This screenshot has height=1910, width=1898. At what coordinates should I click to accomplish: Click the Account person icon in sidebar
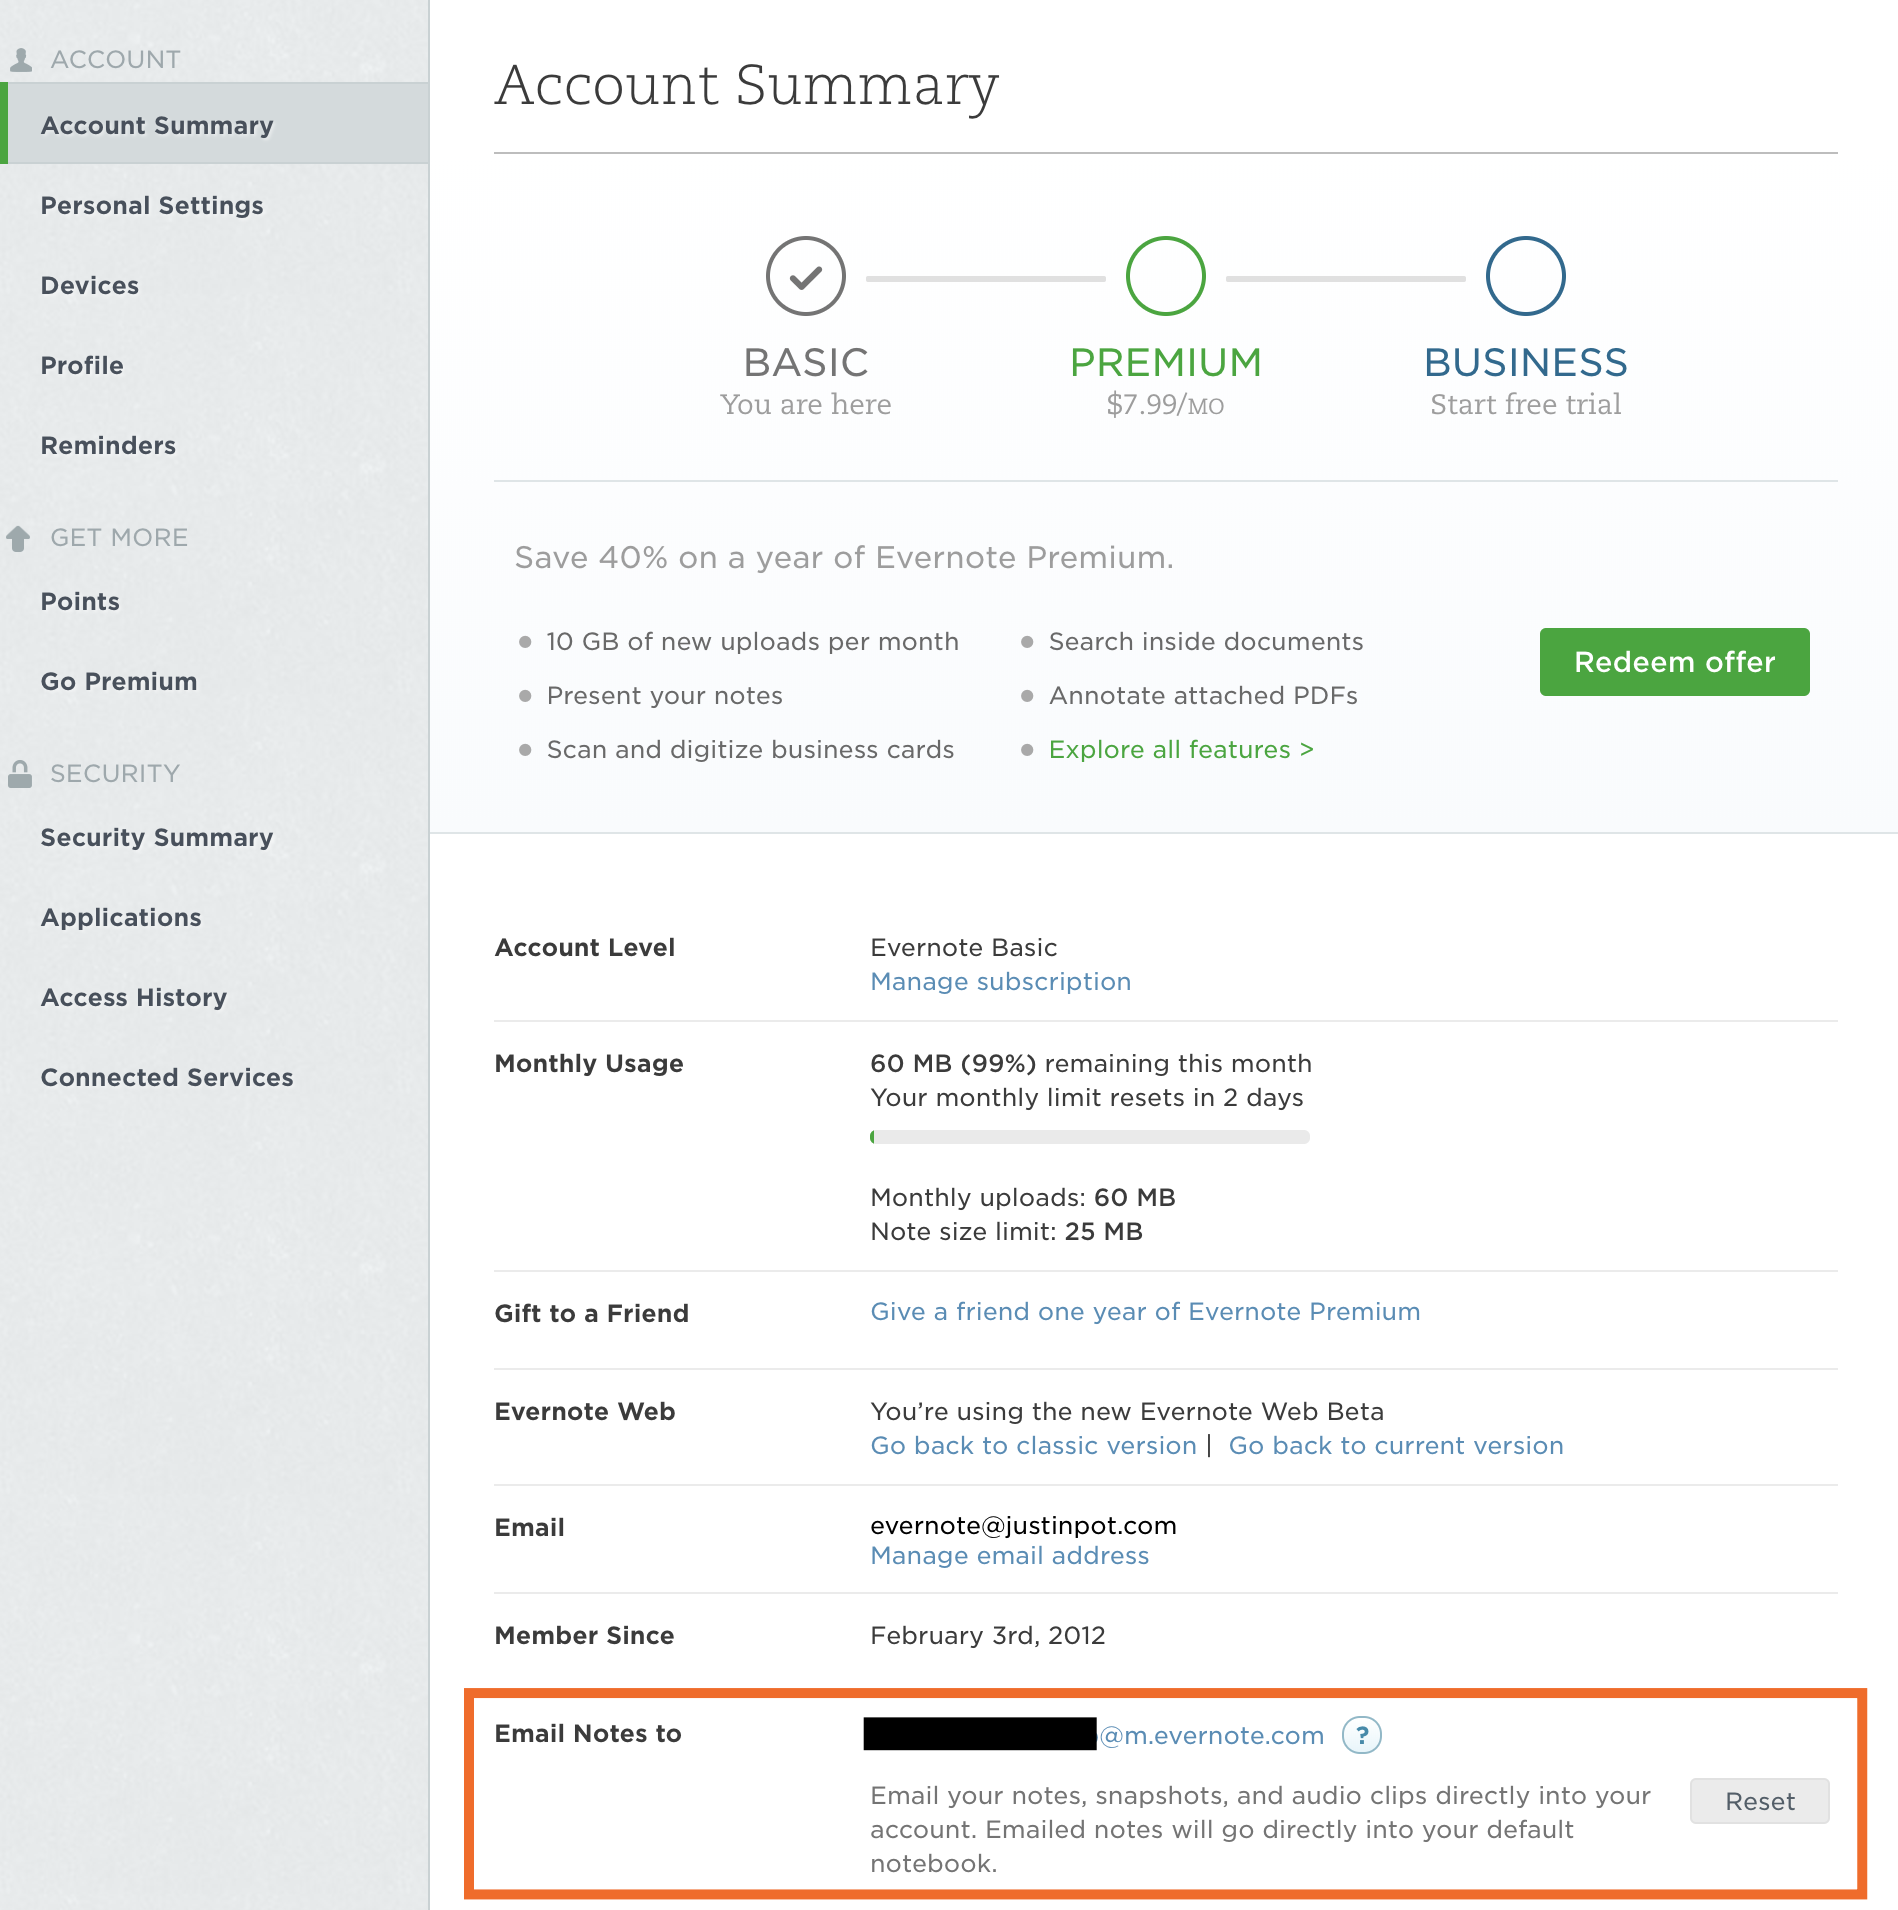(x=21, y=60)
